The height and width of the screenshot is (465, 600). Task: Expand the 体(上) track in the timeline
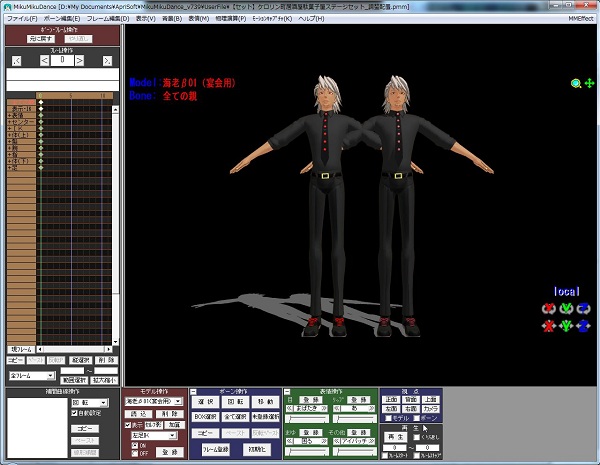pyautogui.click(x=10, y=135)
